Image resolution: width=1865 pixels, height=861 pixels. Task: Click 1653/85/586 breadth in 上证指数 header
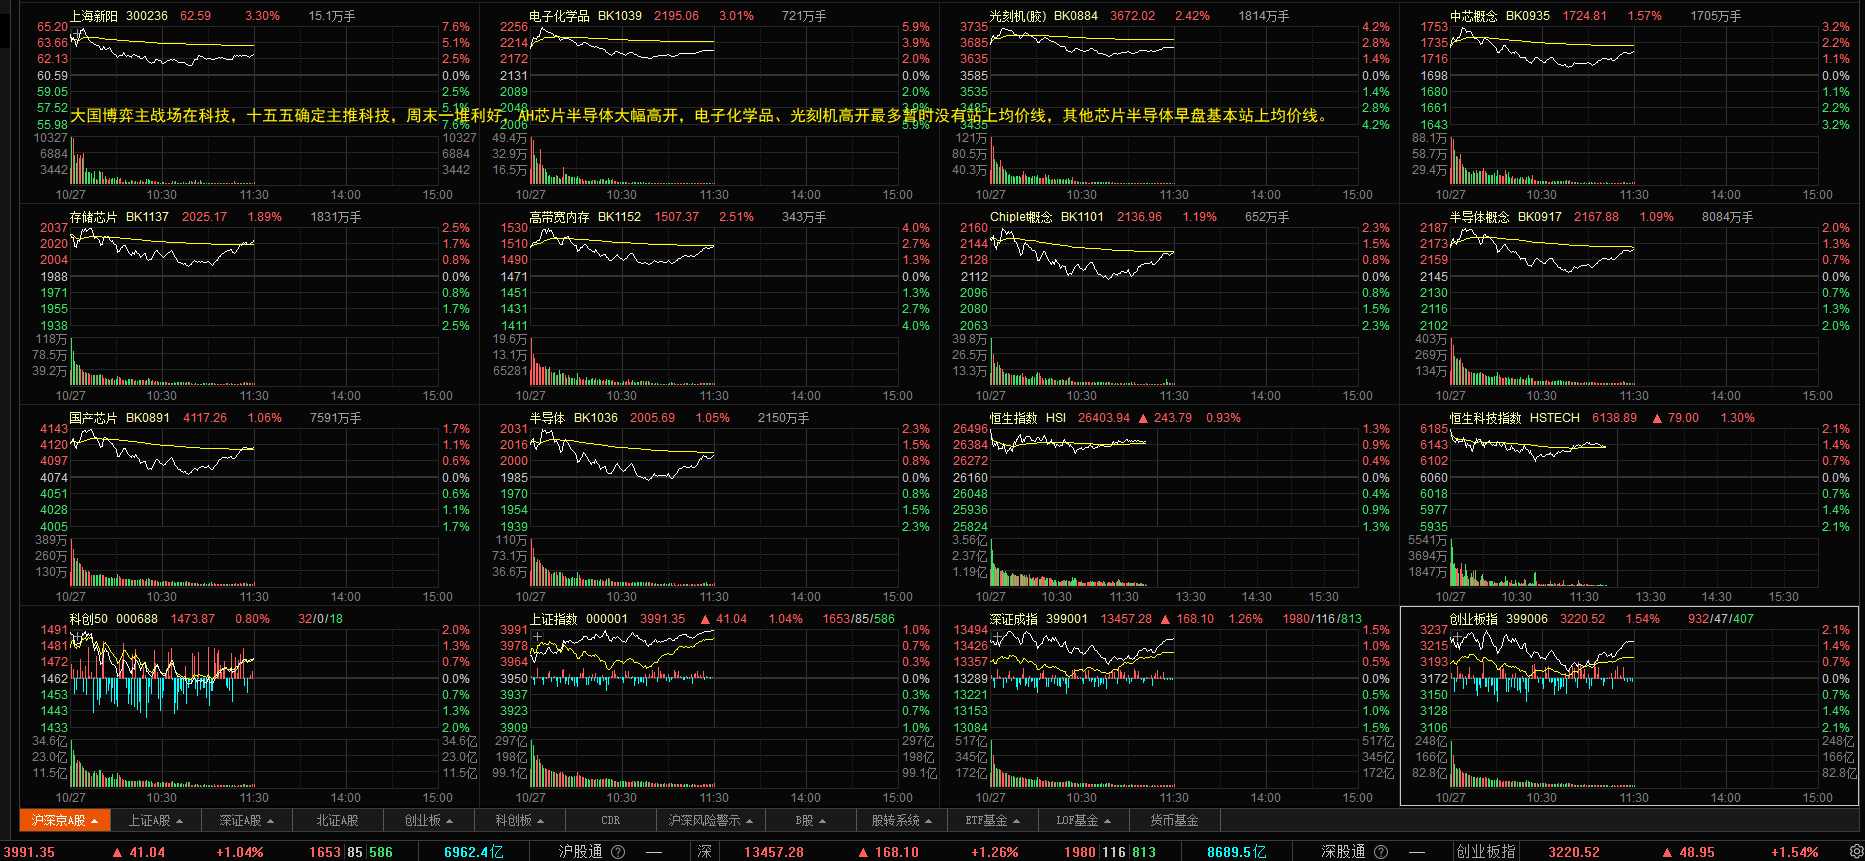click(x=859, y=619)
